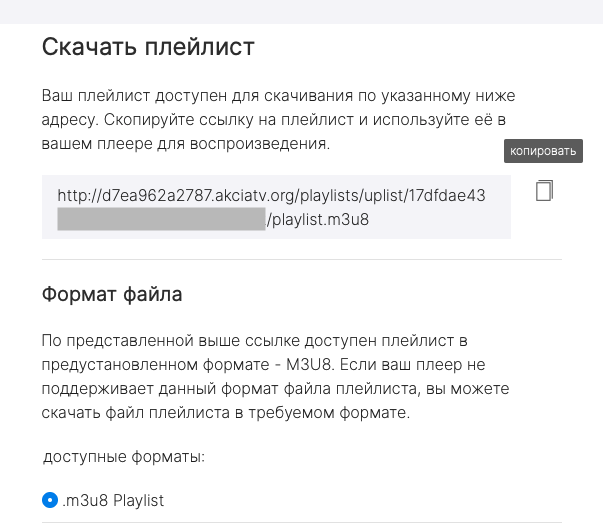Click the 'uplist/17dfdae43' part of the URL
This screenshot has height=529, width=603.
425,195
